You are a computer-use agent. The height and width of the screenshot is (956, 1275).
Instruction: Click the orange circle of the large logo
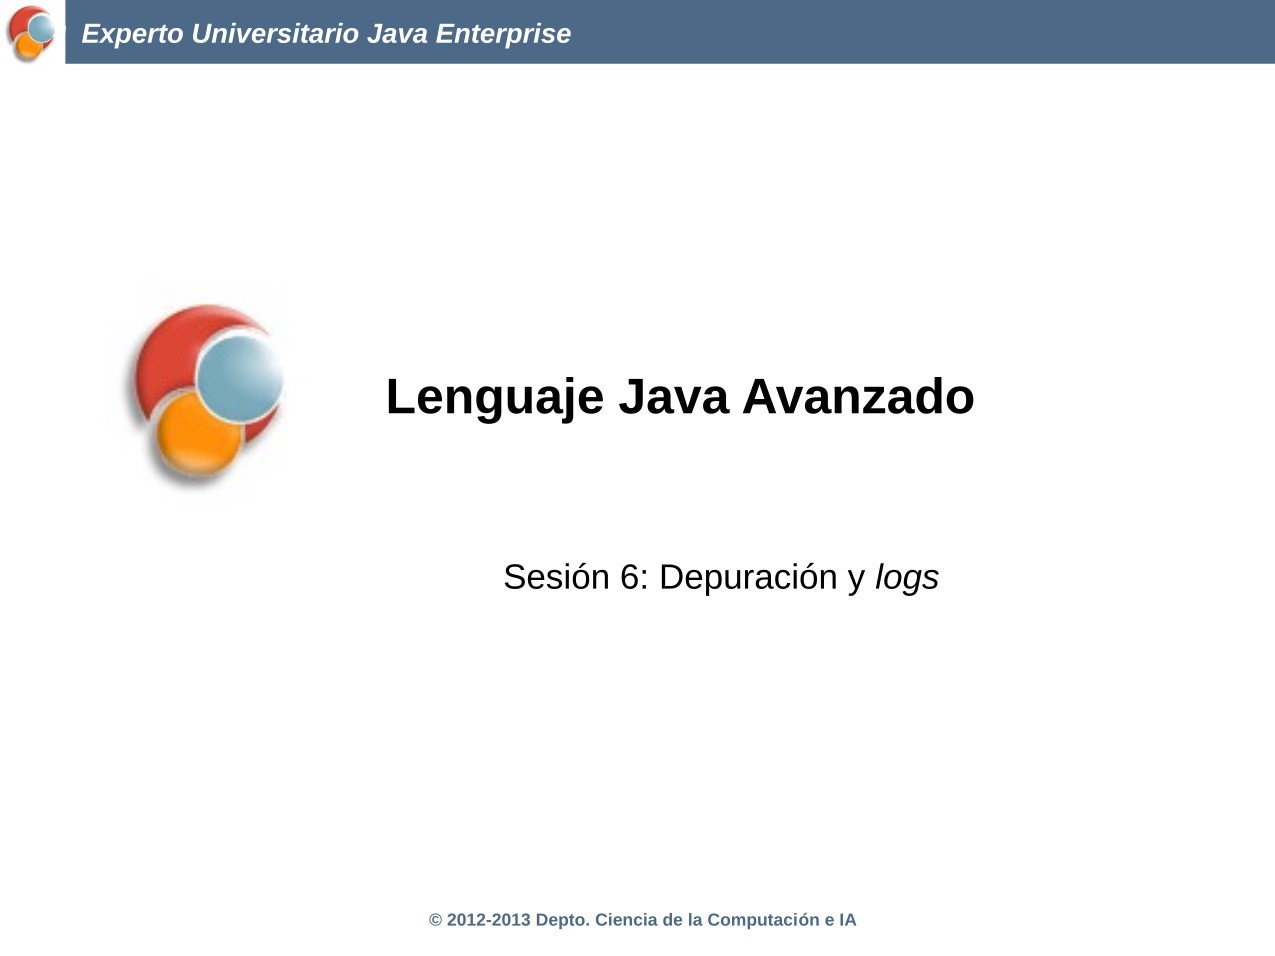pyautogui.click(x=196, y=438)
